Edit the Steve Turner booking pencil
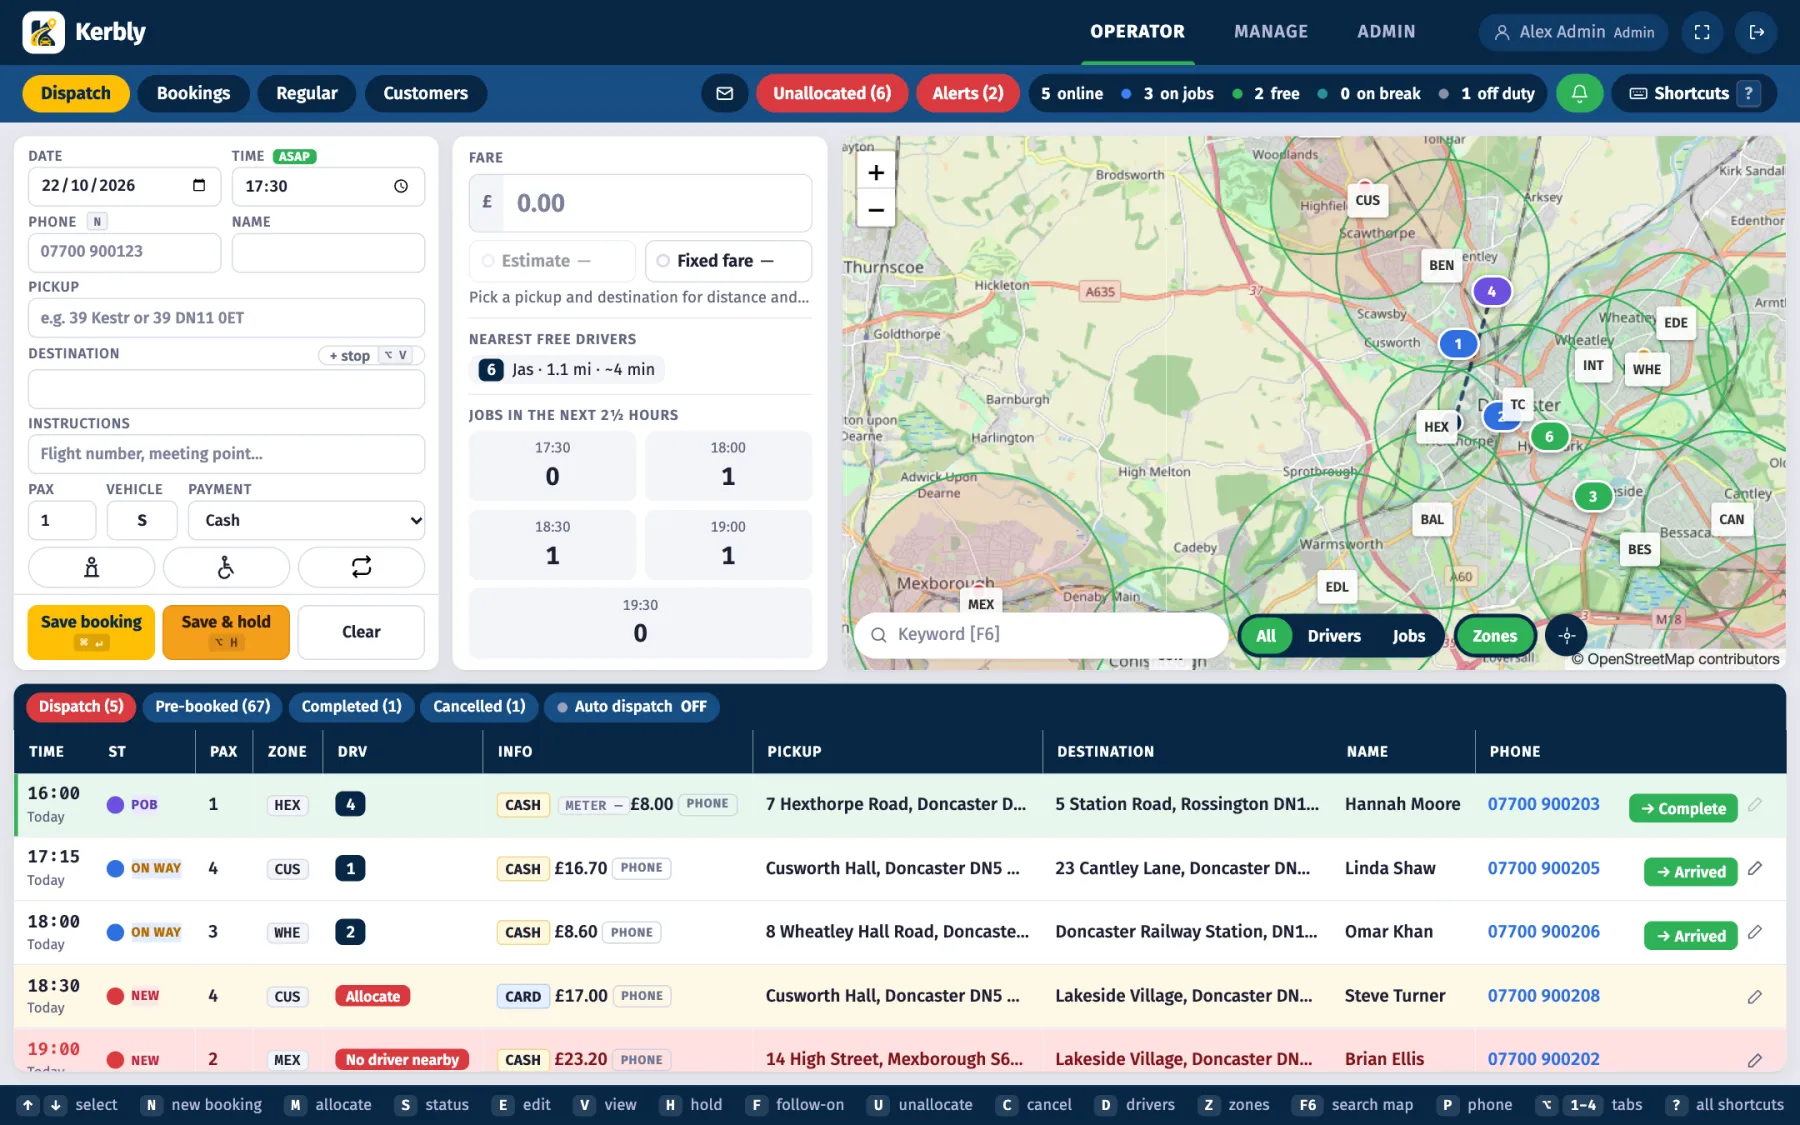The width and height of the screenshot is (1800, 1125). click(x=1755, y=997)
